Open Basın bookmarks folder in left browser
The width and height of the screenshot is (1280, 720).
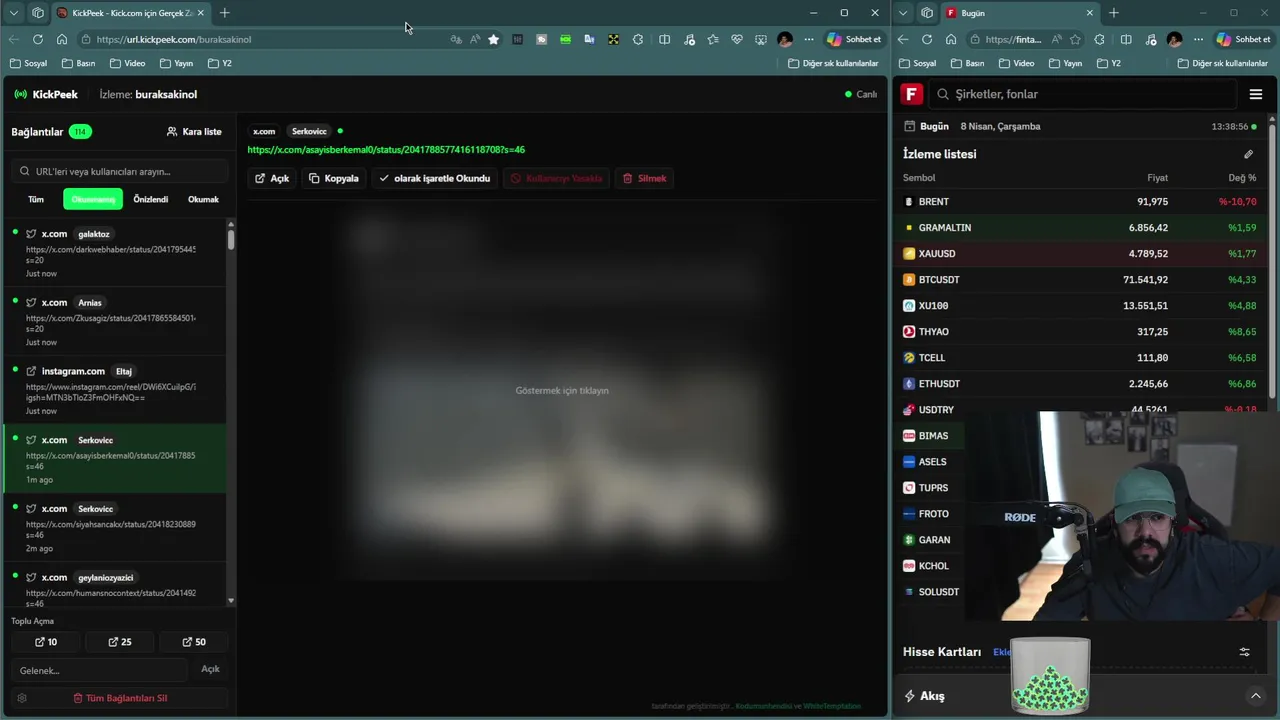[79, 63]
